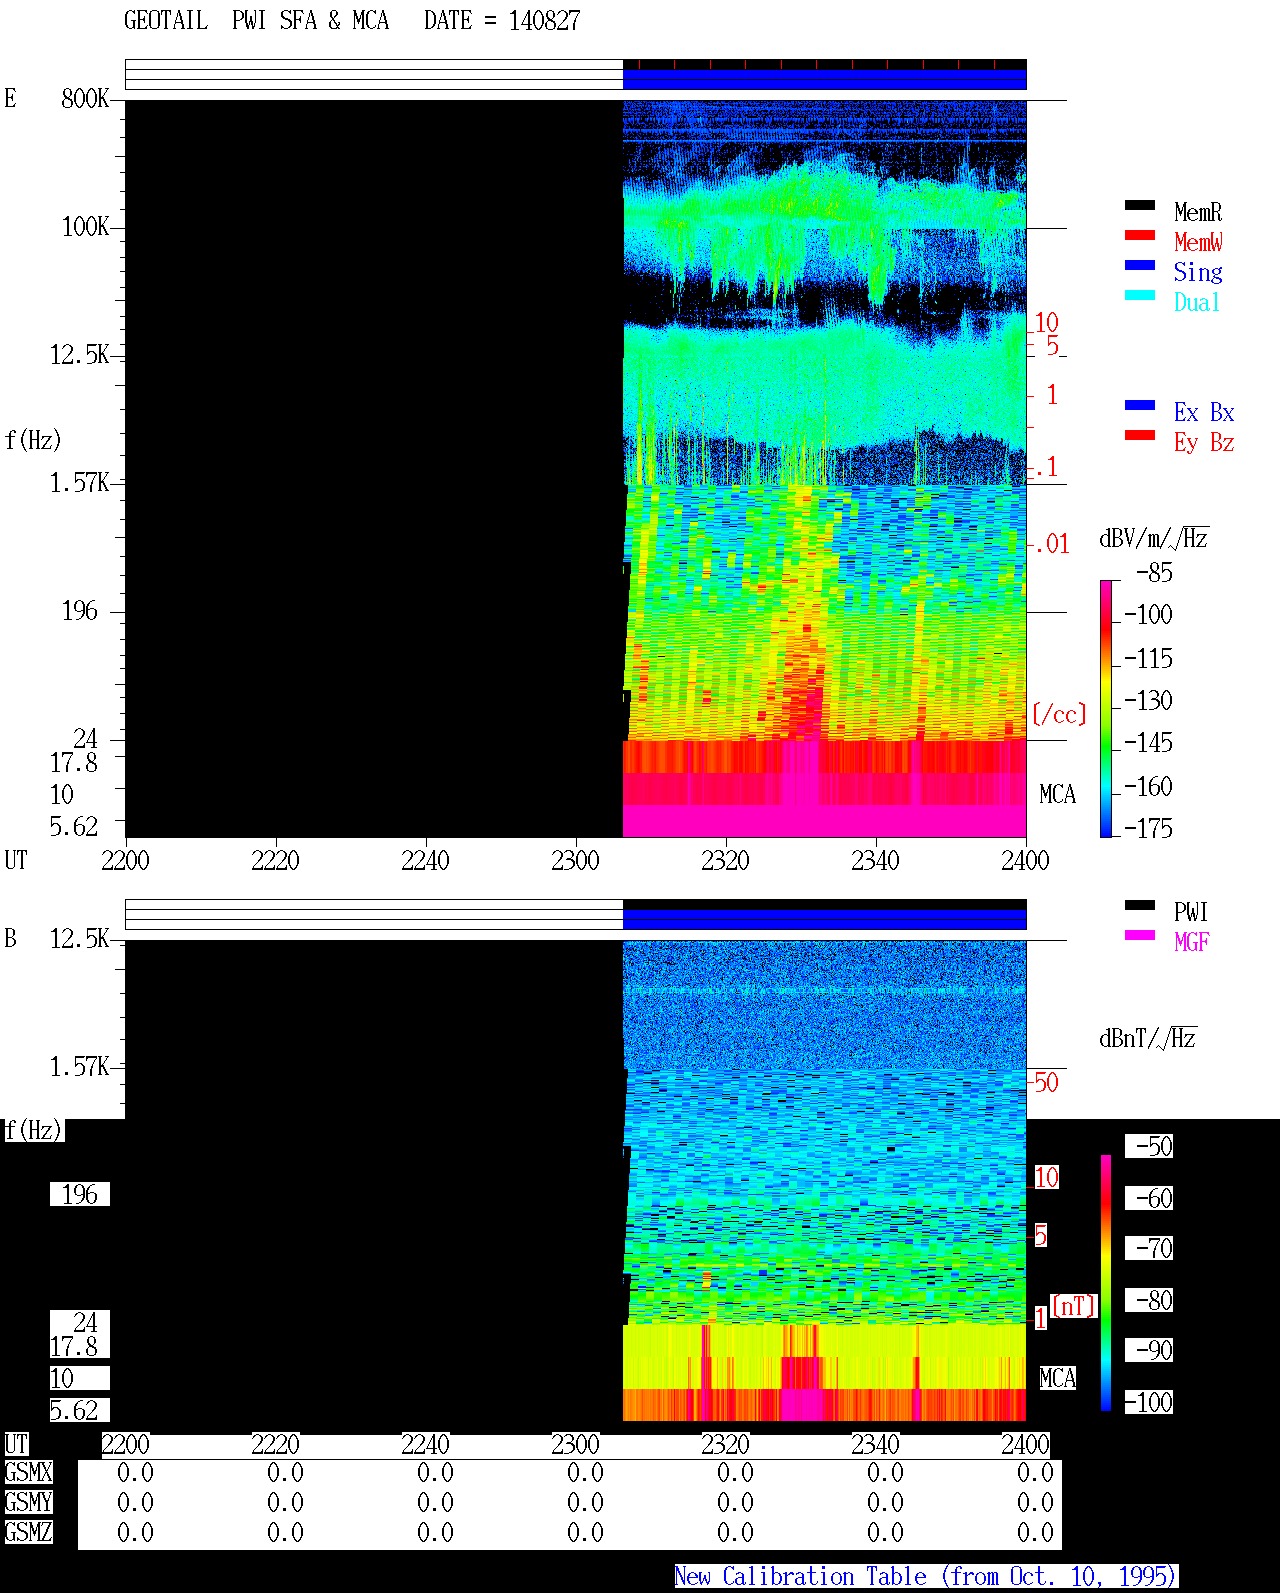Image resolution: width=1280 pixels, height=1593 pixels.
Task: Click the '100K' frequency axis label
Action: coord(85,226)
